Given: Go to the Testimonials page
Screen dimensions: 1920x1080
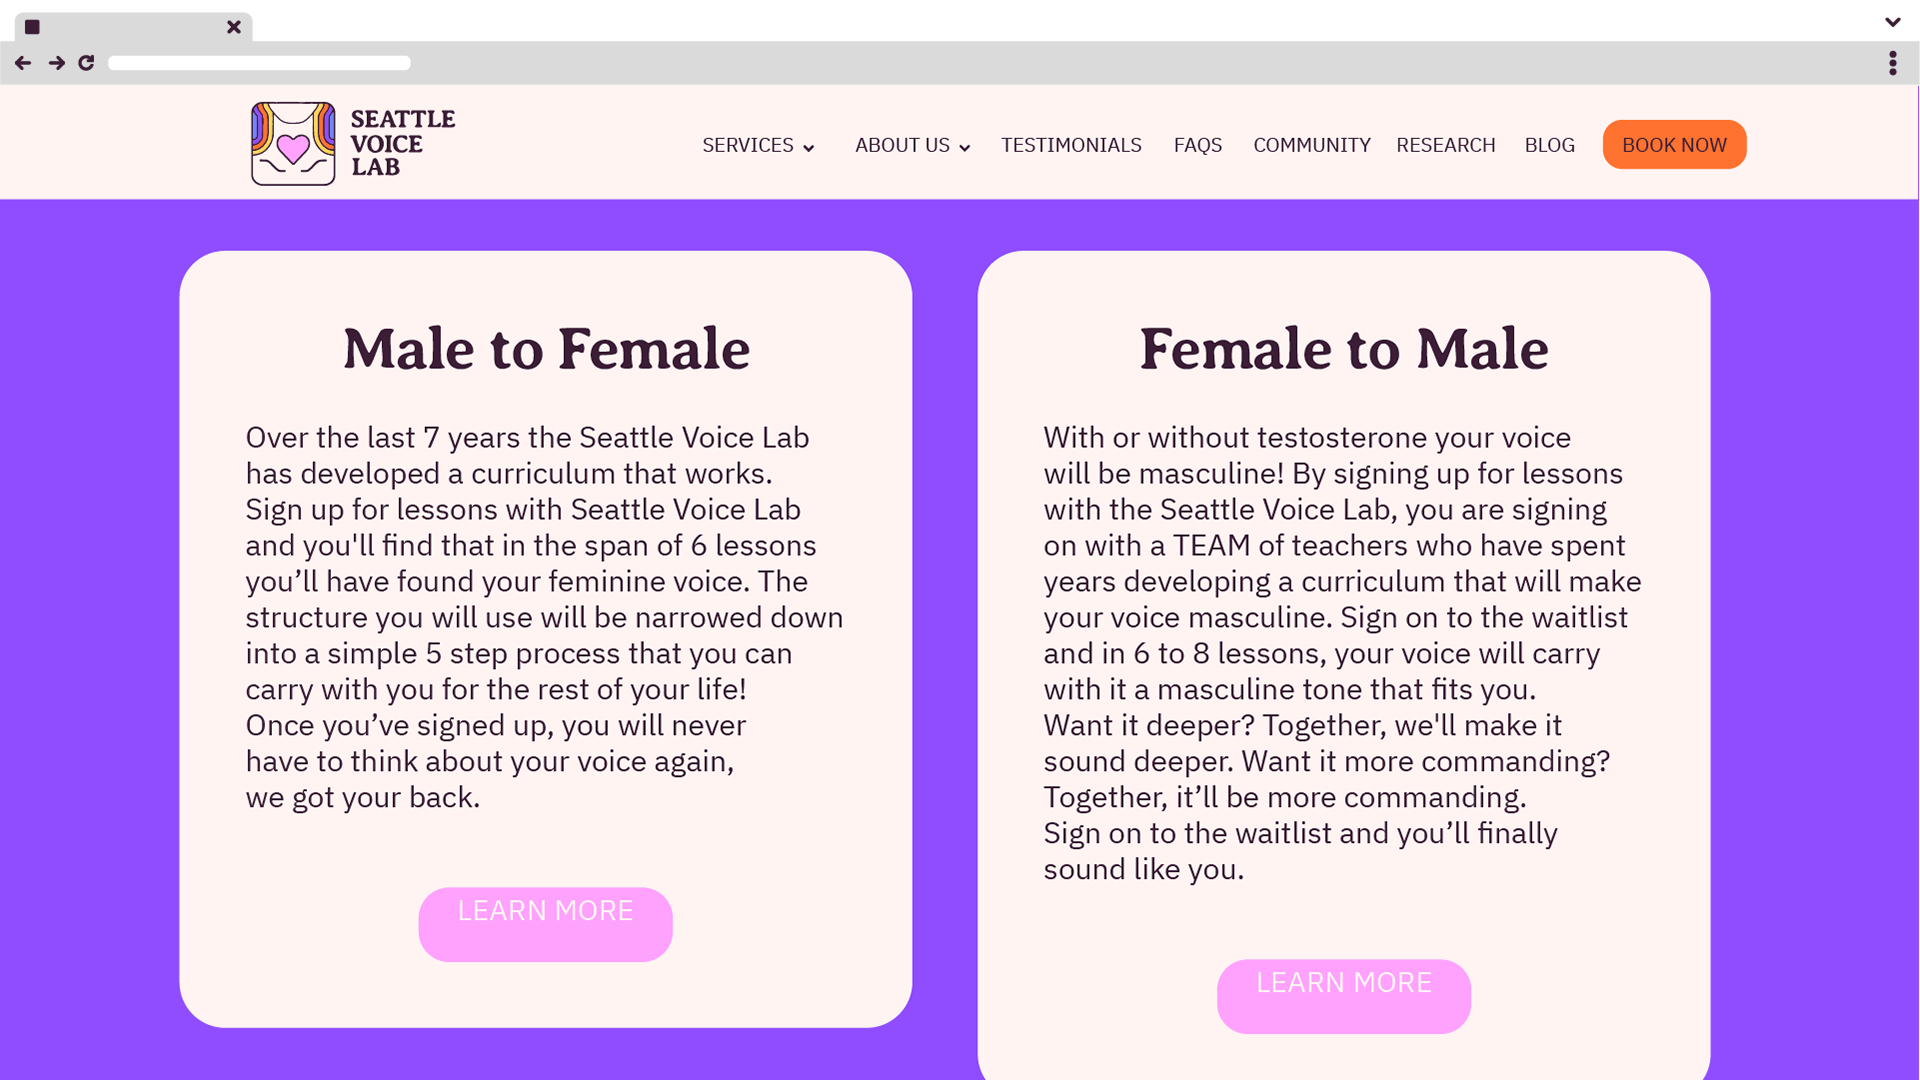Looking at the screenshot, I should pos(1071,145).
